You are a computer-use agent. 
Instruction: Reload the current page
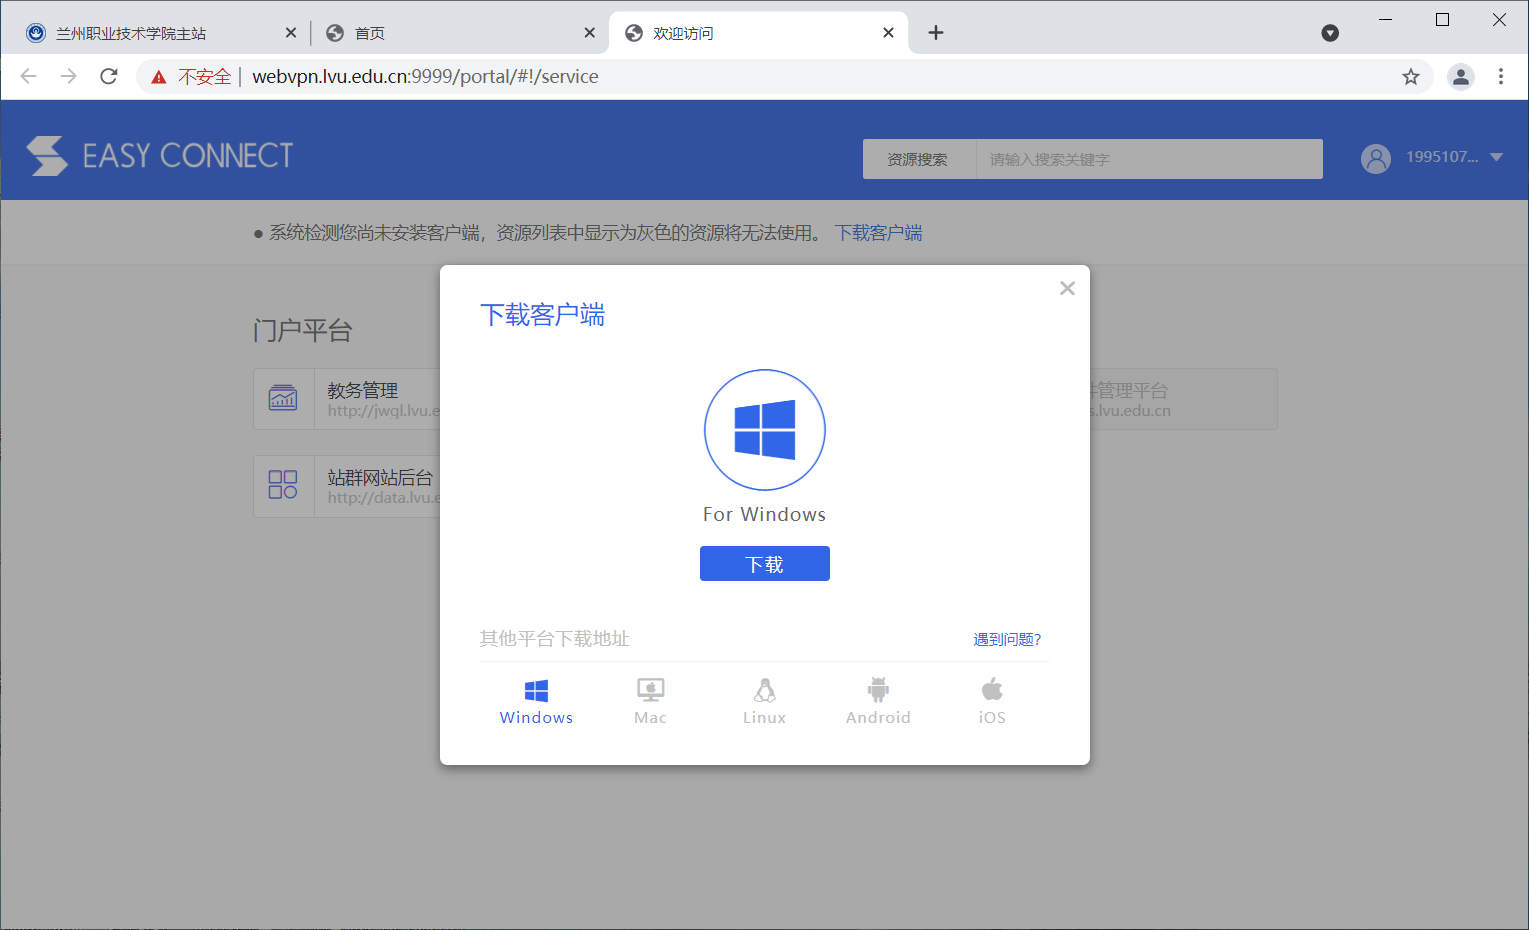click(109, 77)
